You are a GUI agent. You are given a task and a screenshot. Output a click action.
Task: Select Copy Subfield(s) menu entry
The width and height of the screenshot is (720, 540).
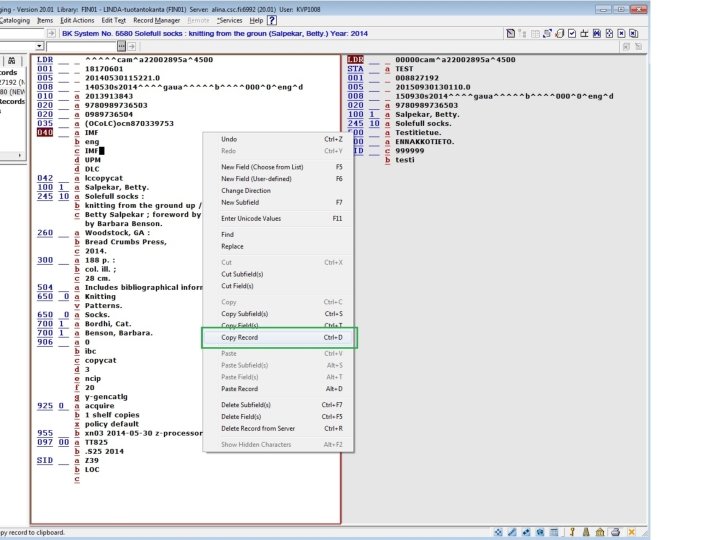(x=278, y=314)
